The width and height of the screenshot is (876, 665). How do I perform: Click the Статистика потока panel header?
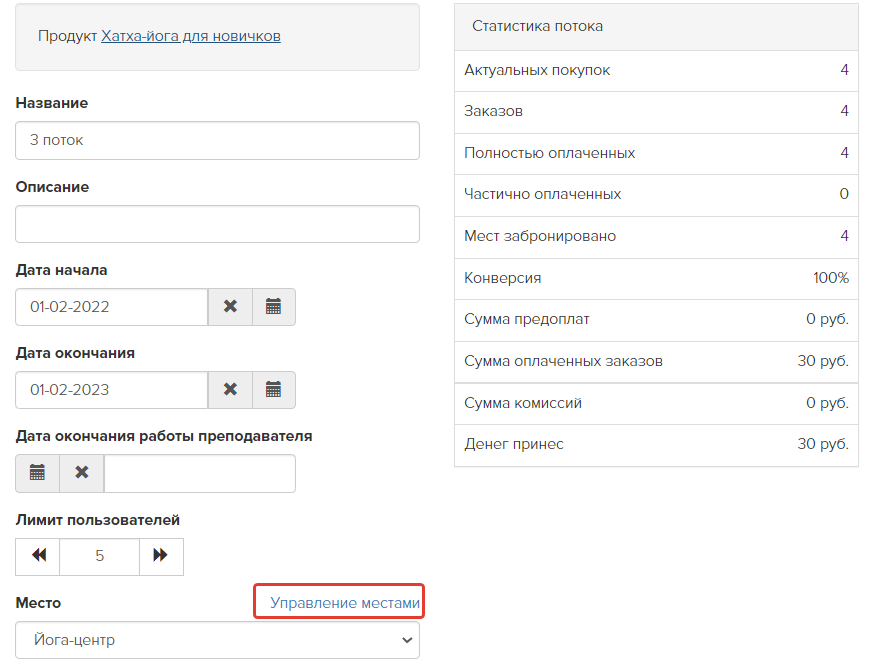[x=656, y=27]
